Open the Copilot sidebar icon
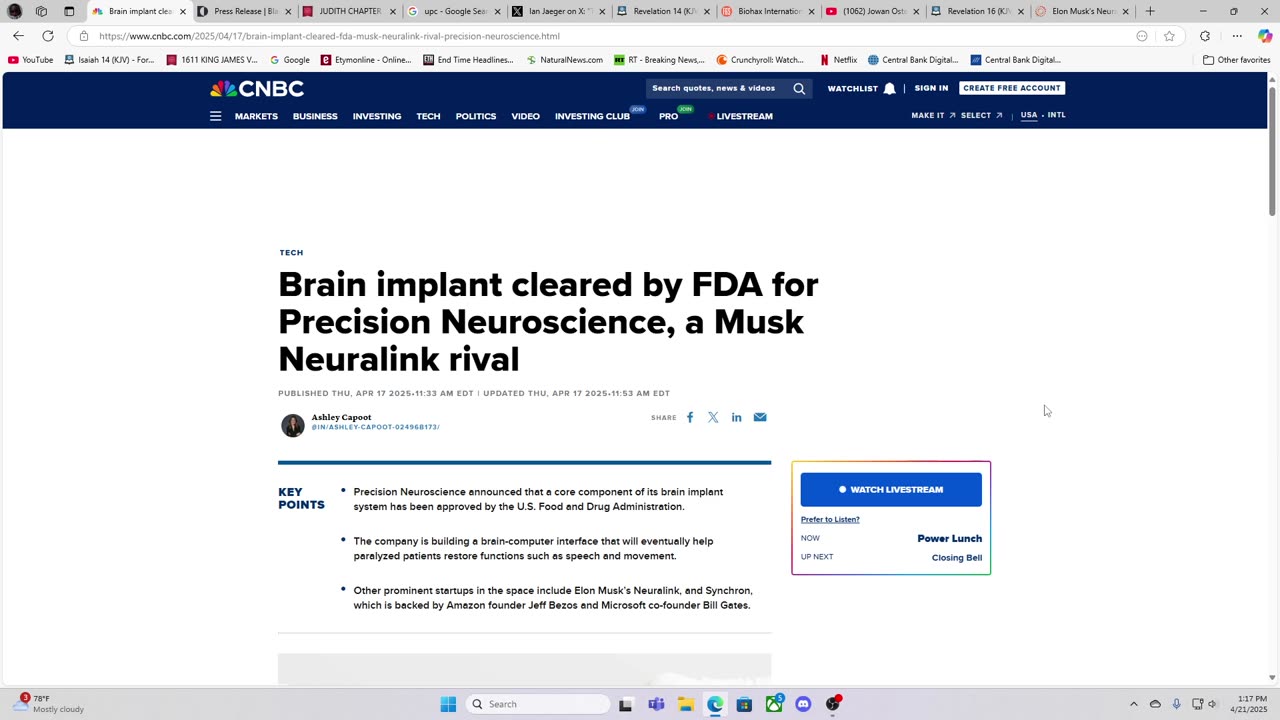This screenshot has width=1280, height=720. 1265,36
